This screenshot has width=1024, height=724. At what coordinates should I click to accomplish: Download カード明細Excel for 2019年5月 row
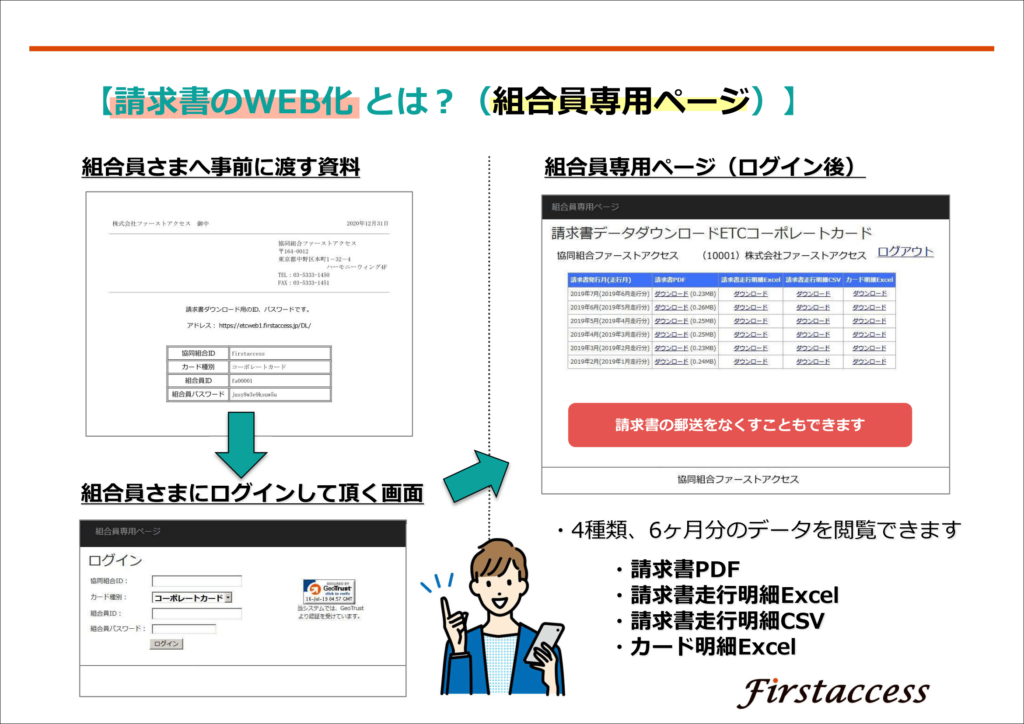point(869,321)
